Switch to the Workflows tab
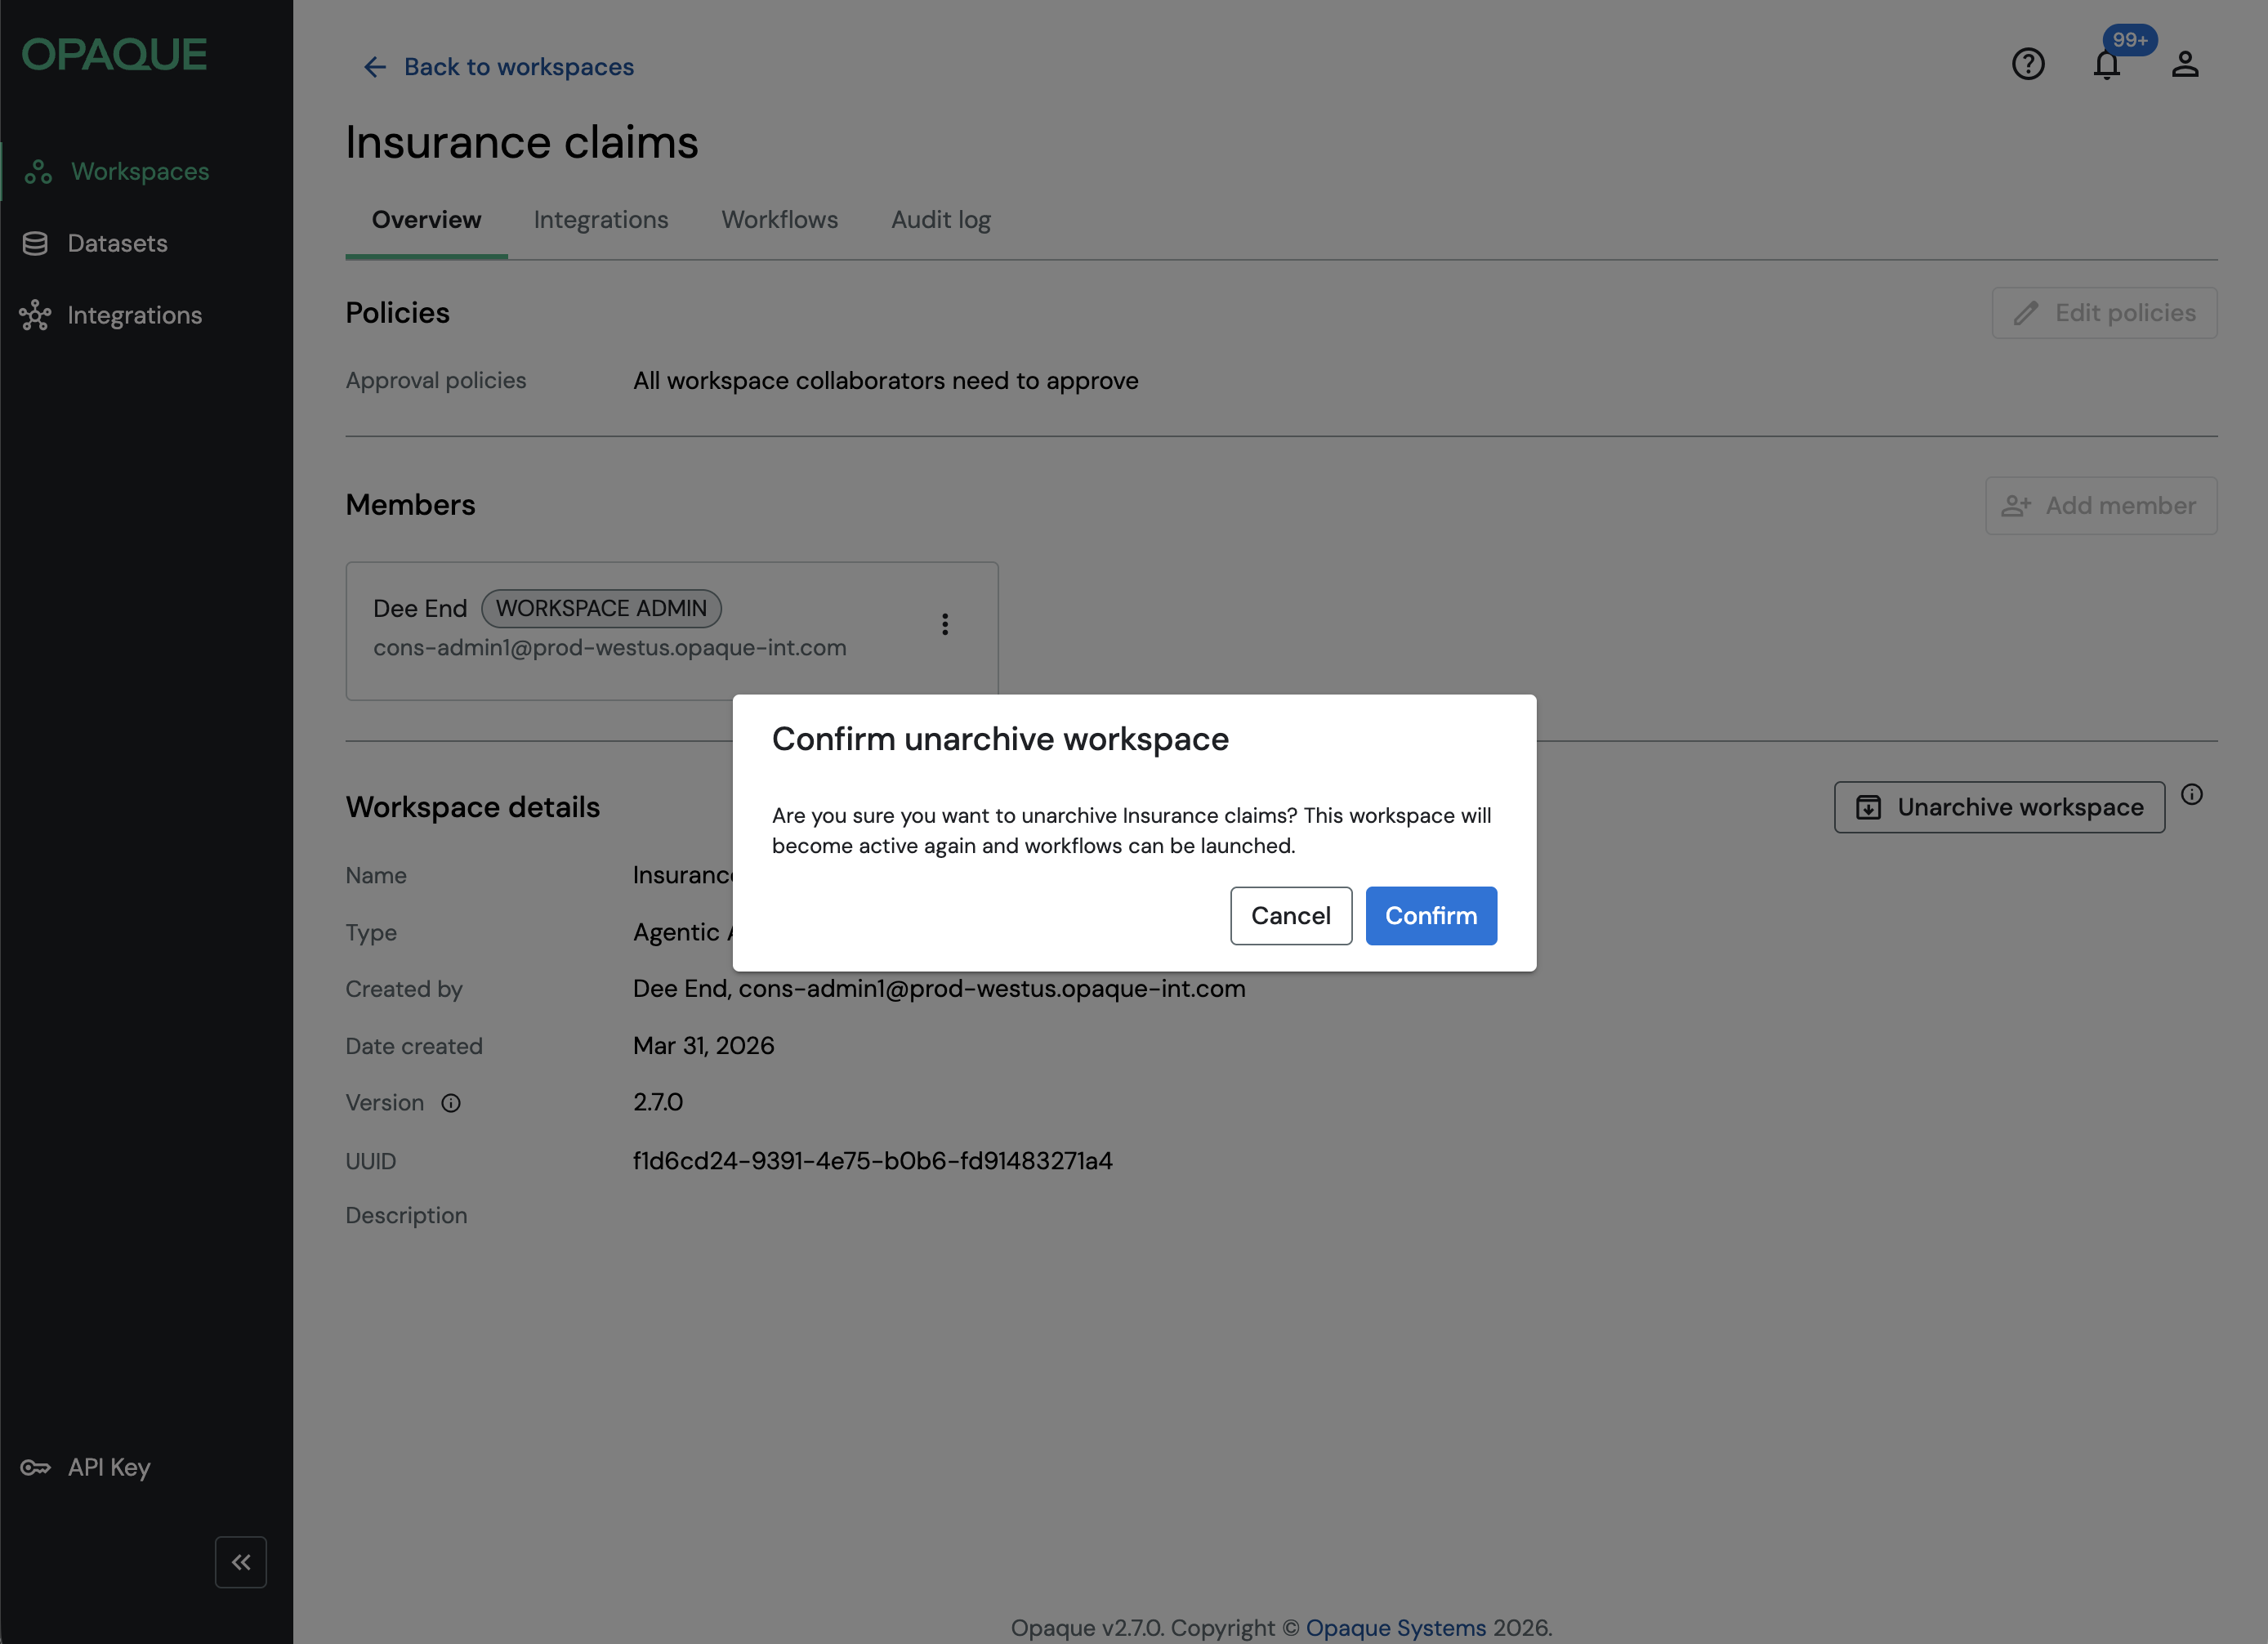The image size is (2268, 1644). click(x=779, y=220)
